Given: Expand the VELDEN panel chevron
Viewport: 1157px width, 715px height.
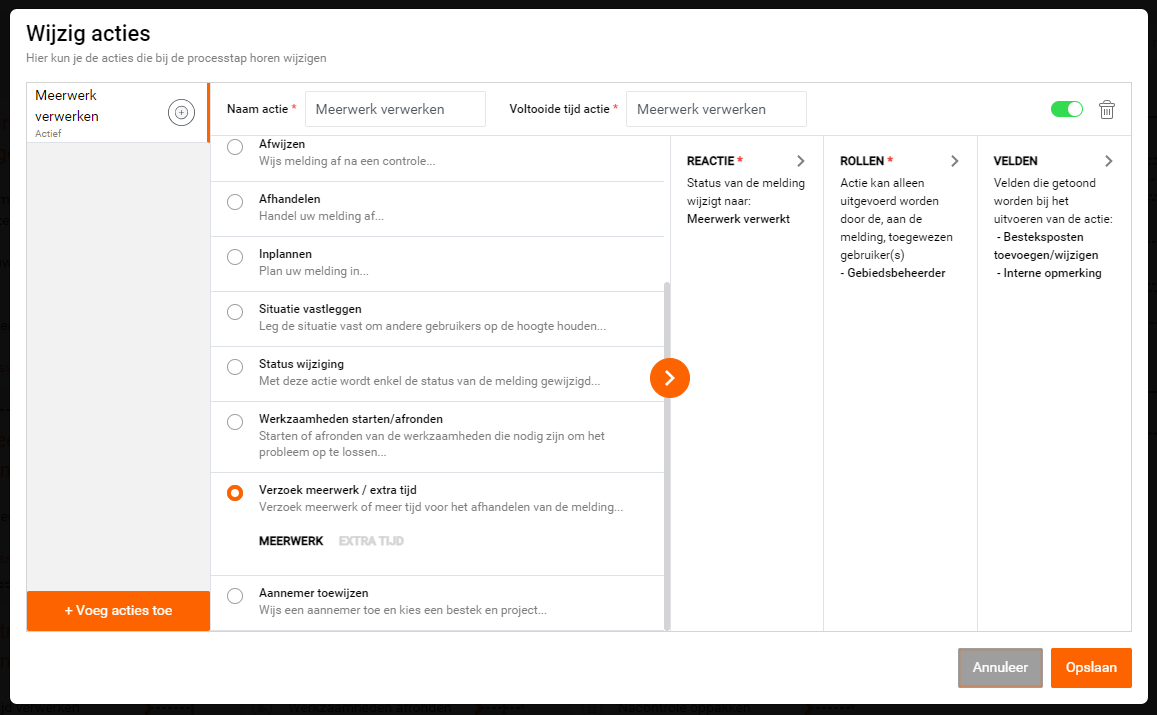Looking at the screenshot, I should pos(1108,161).
